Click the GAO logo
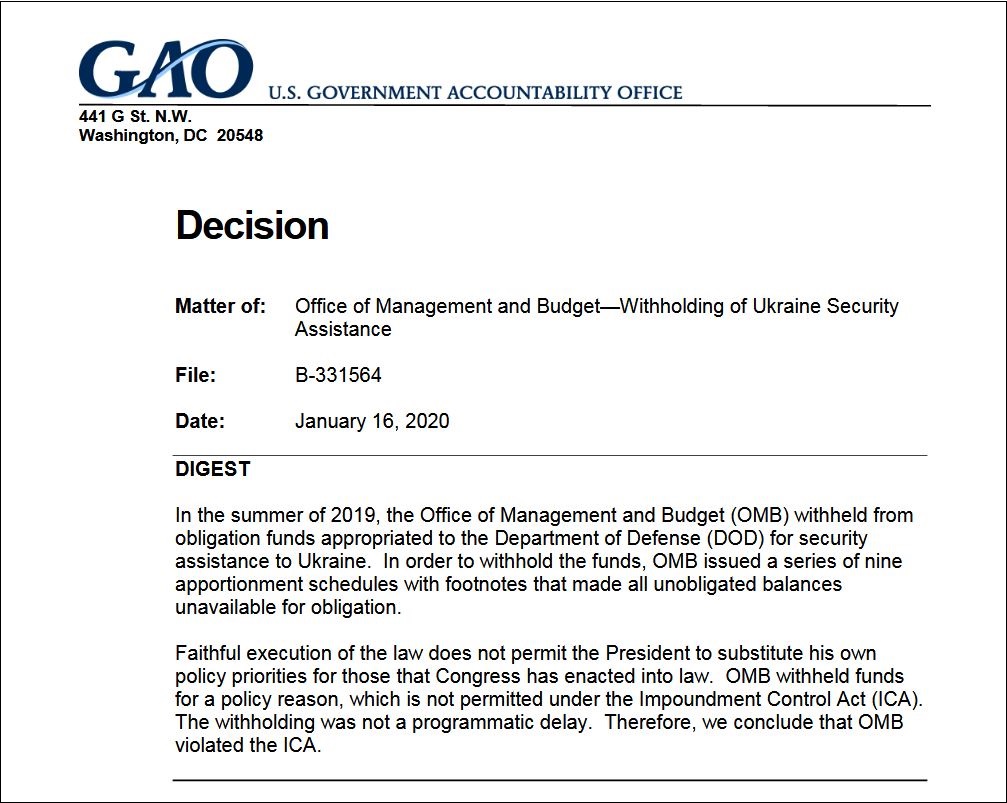1007x803 pixels. coord(165,69)
